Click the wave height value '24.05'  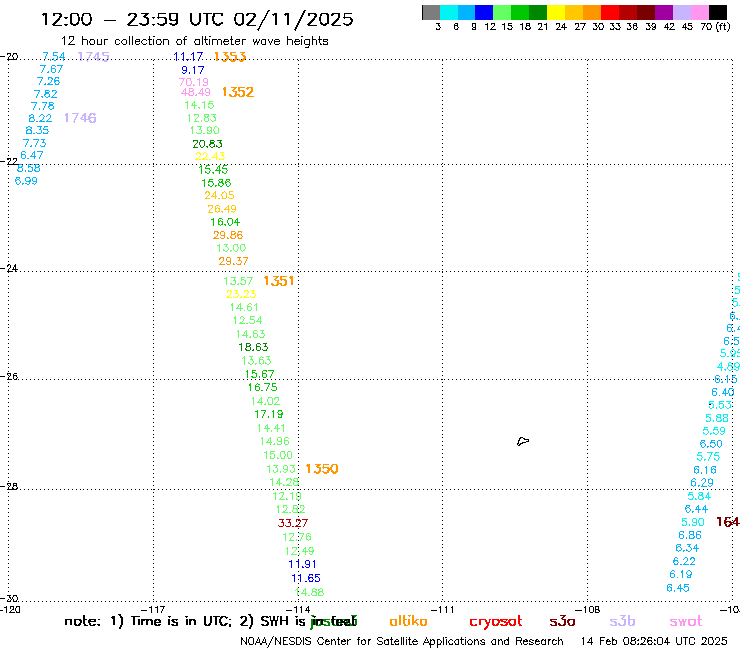219,195
